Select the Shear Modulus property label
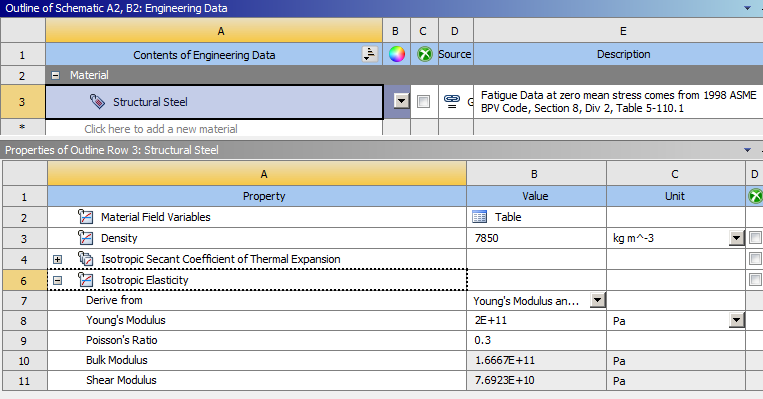The width and height of the screenshot is (763, 399). point(121,380)
